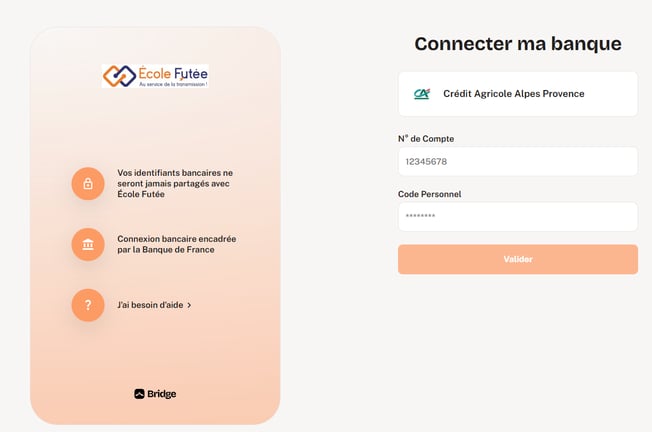Click the École Futée name in the logo
This screenshot has width=652, height=432.
[173, 73]
